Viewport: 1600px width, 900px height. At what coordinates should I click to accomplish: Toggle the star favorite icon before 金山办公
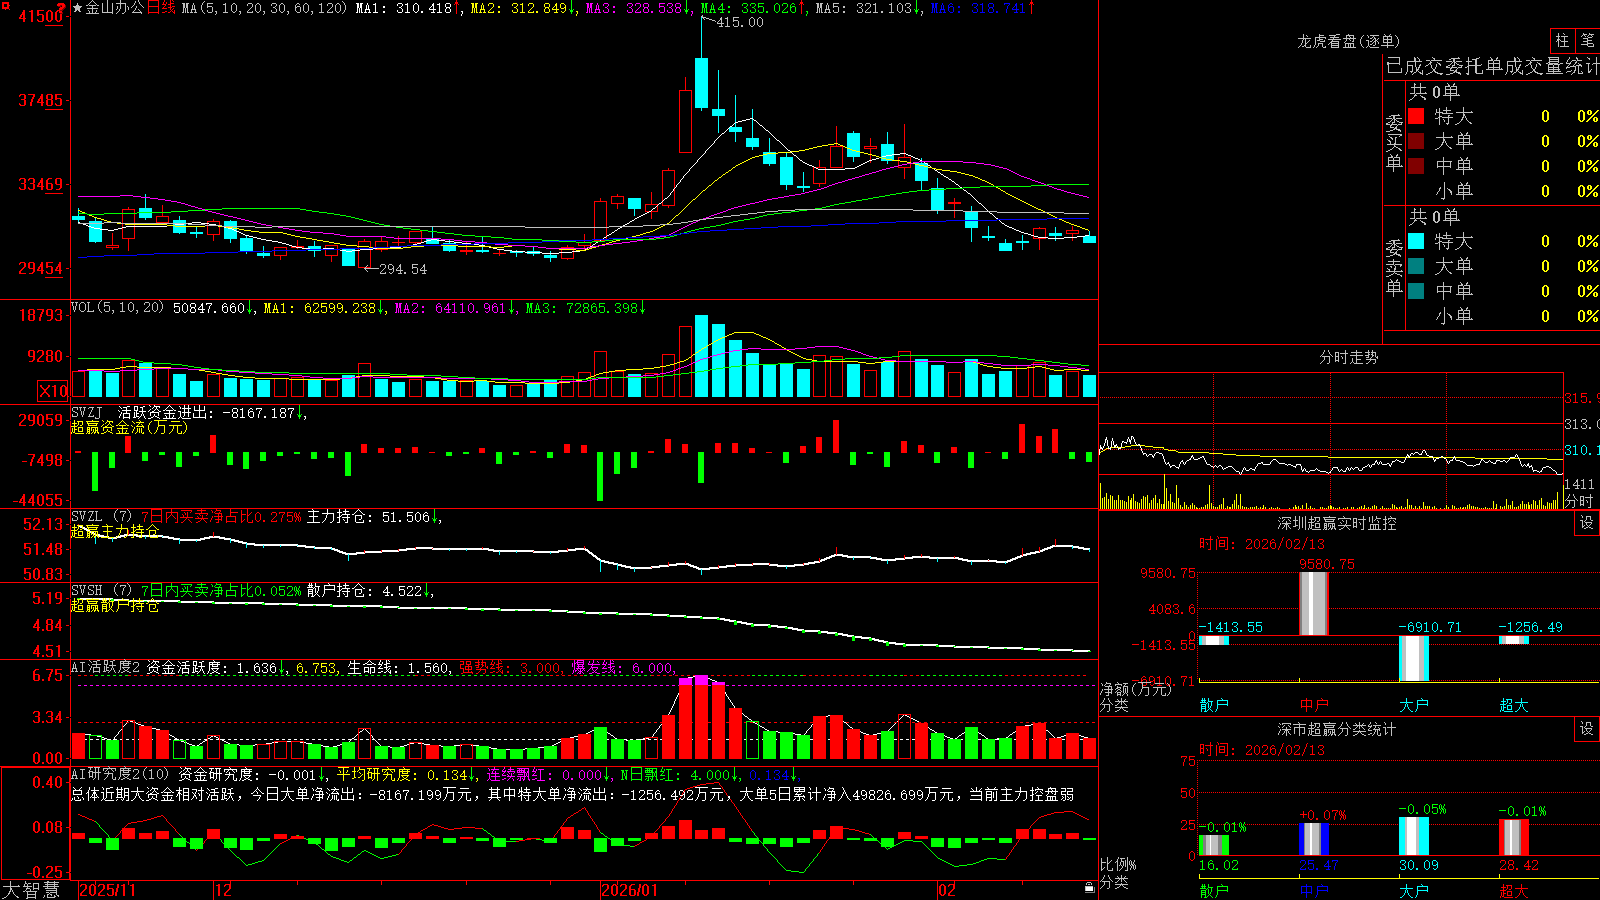[x=78, y=8]
